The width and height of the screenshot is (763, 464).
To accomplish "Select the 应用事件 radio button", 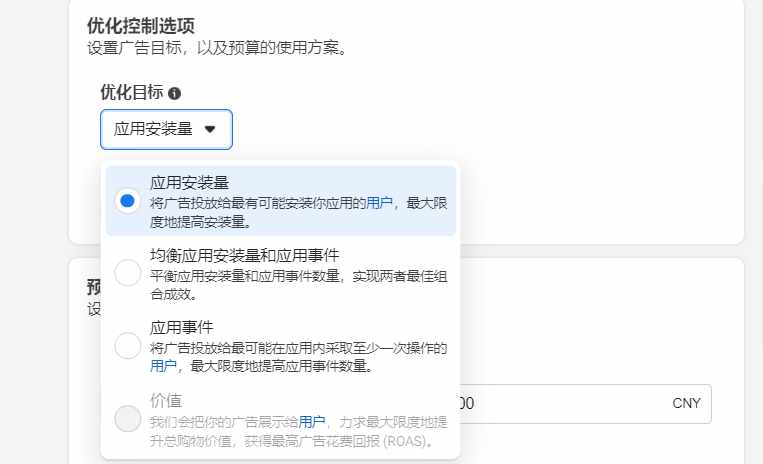I will pyautogui.click(x=127, y=346).
